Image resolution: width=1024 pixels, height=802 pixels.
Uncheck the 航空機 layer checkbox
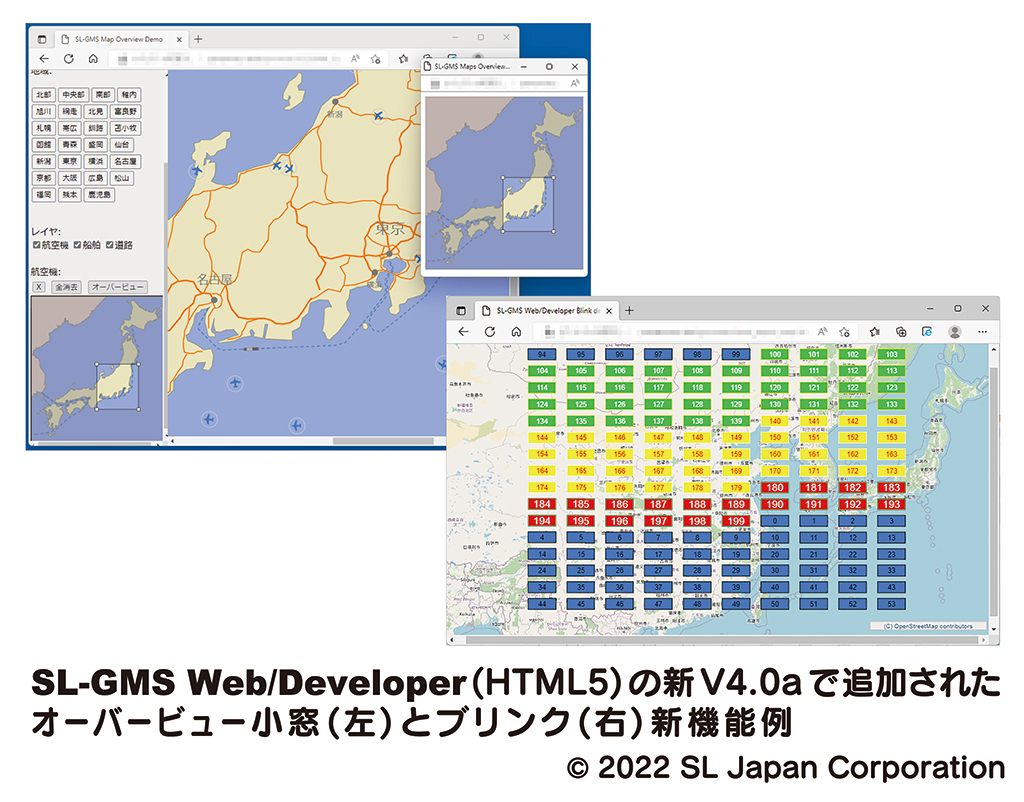[37, 245]
